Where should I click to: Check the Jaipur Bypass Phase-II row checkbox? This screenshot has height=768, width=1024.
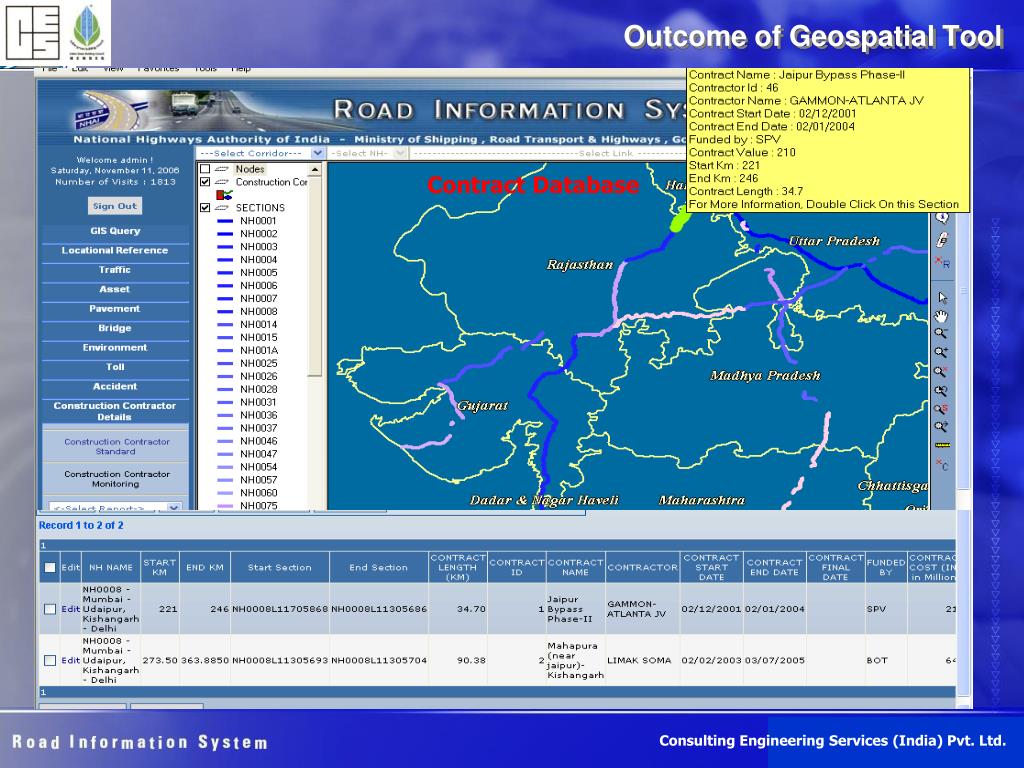50,609
